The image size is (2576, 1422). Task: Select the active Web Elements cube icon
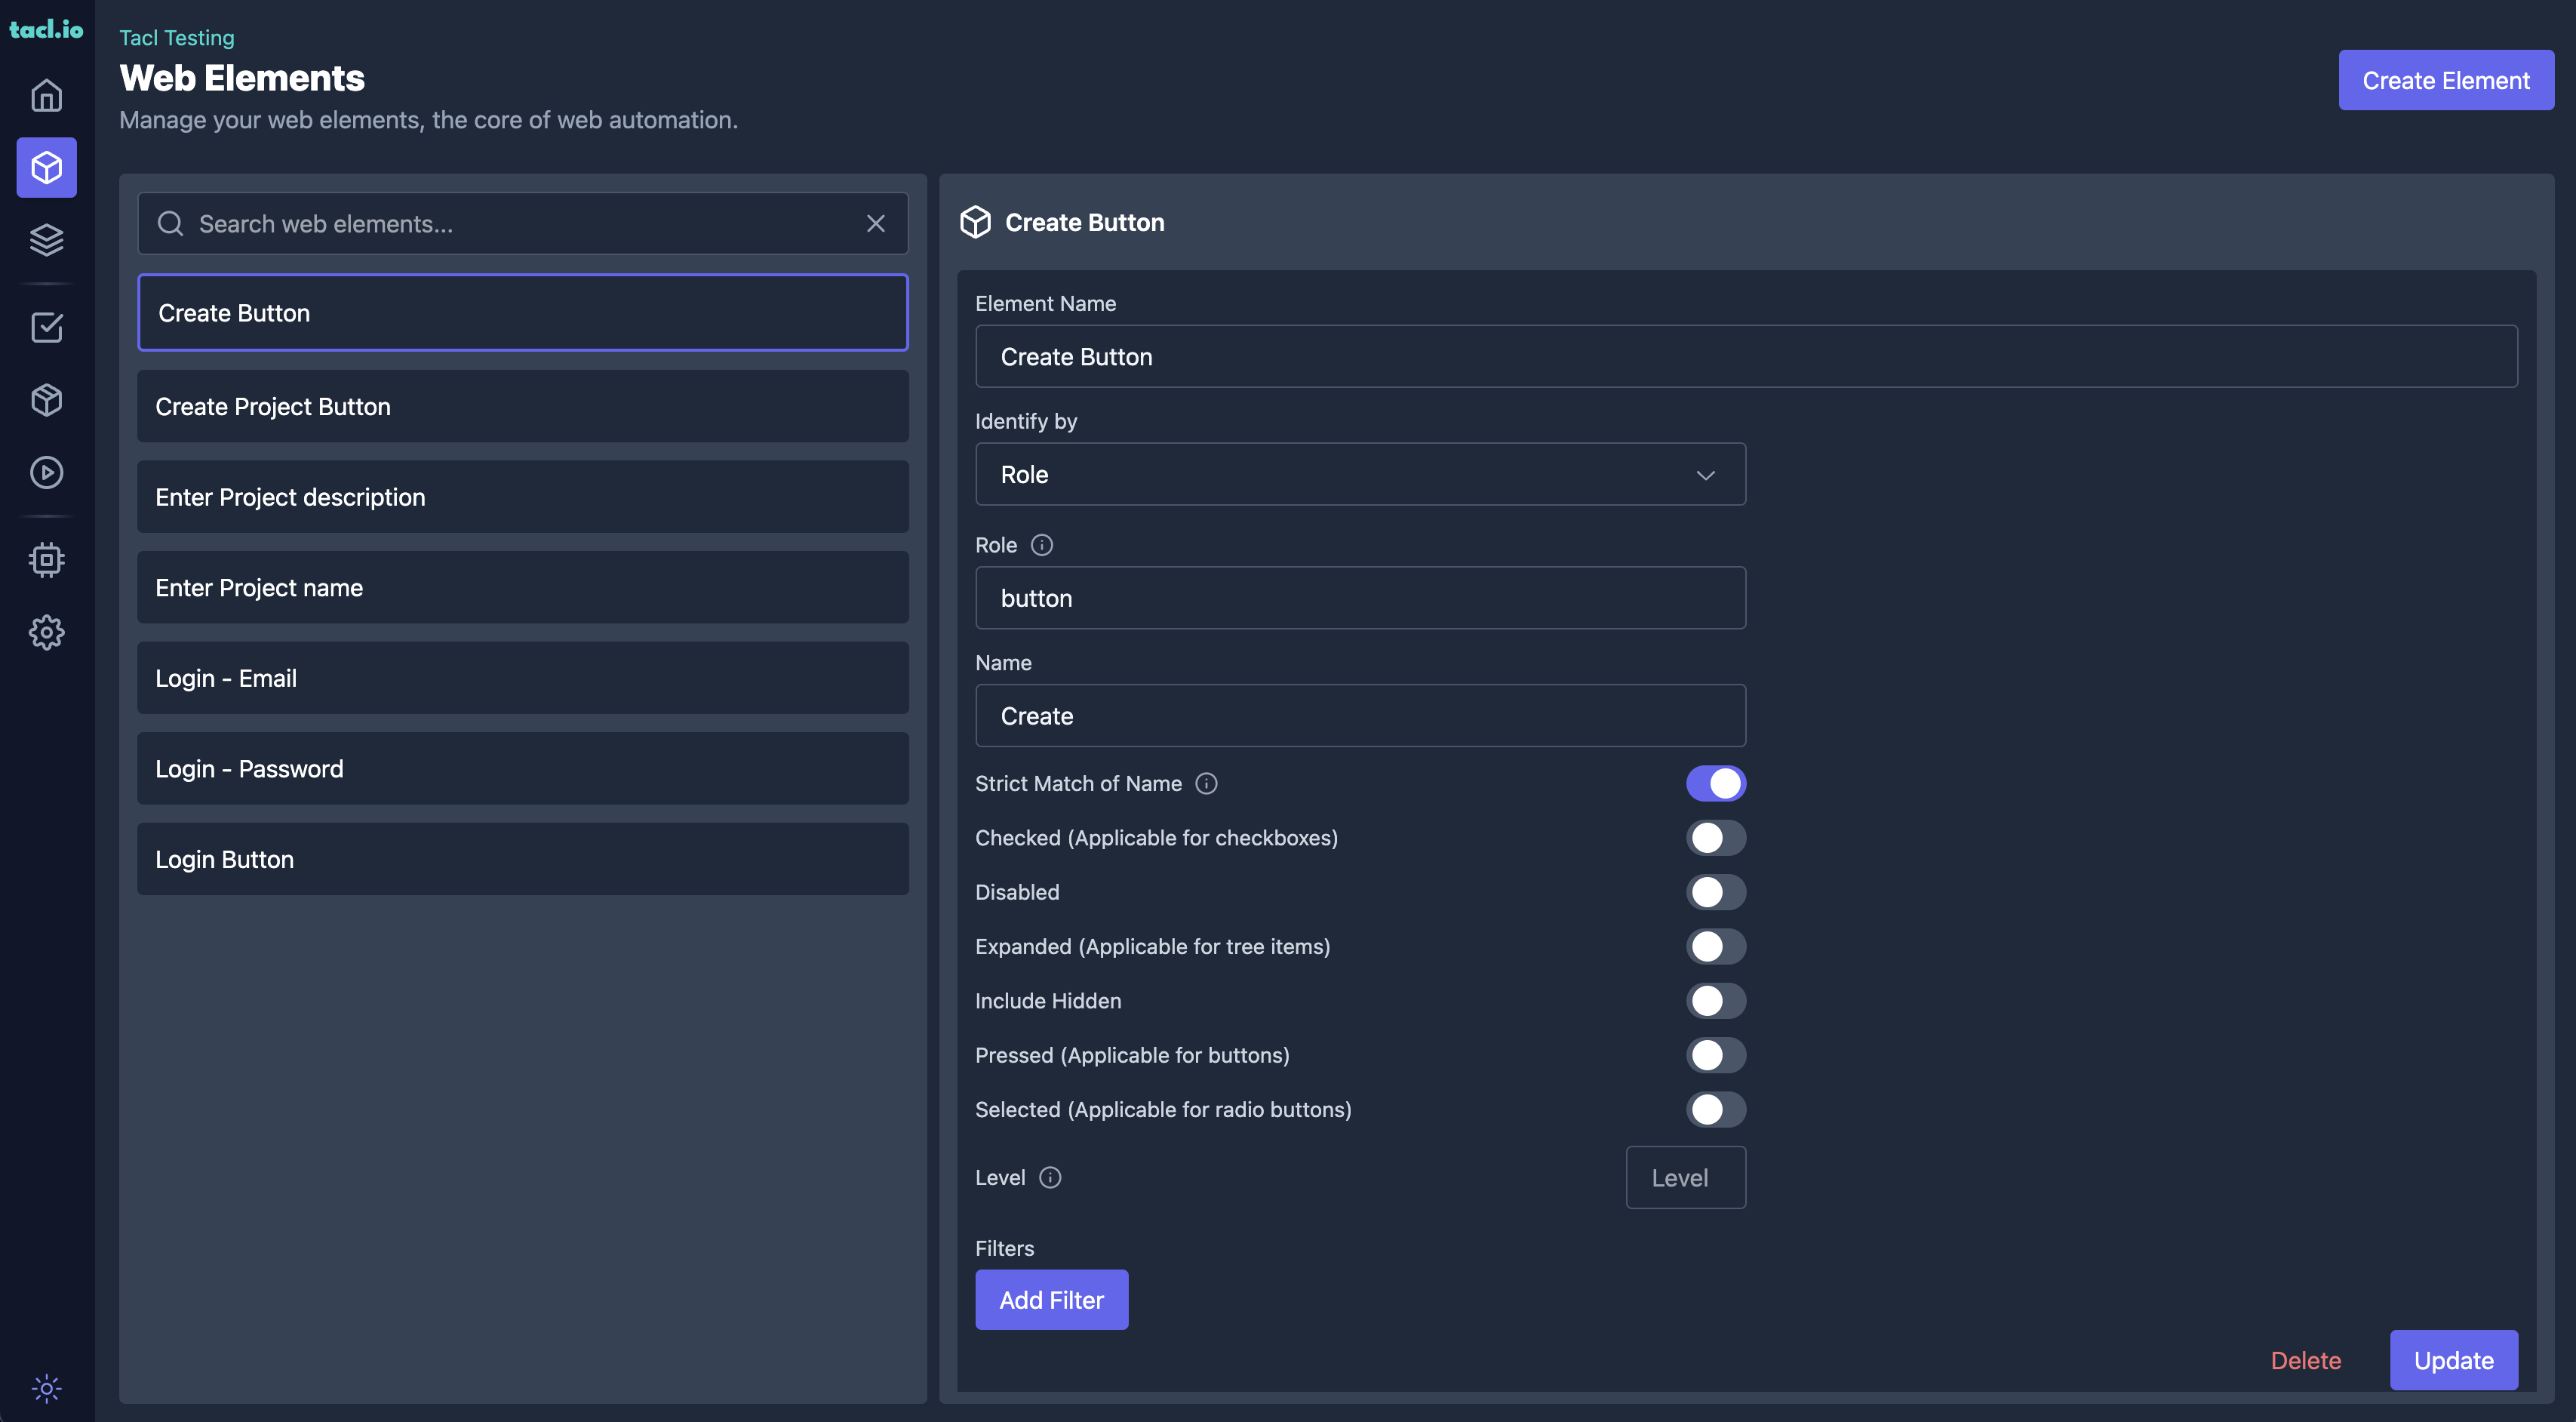47,167
